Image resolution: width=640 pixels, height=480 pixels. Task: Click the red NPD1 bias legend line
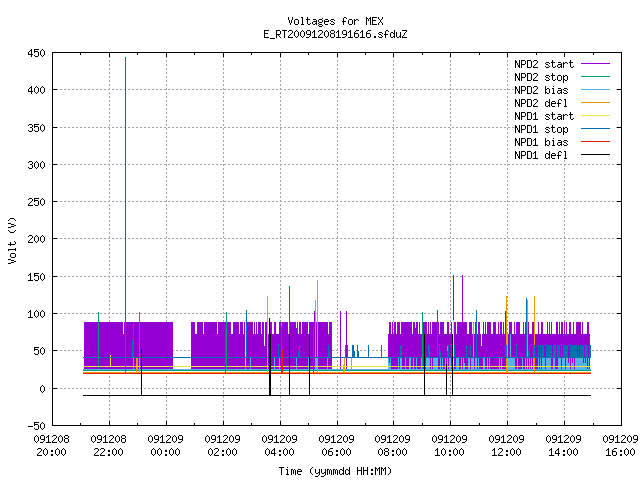point(596,142)
